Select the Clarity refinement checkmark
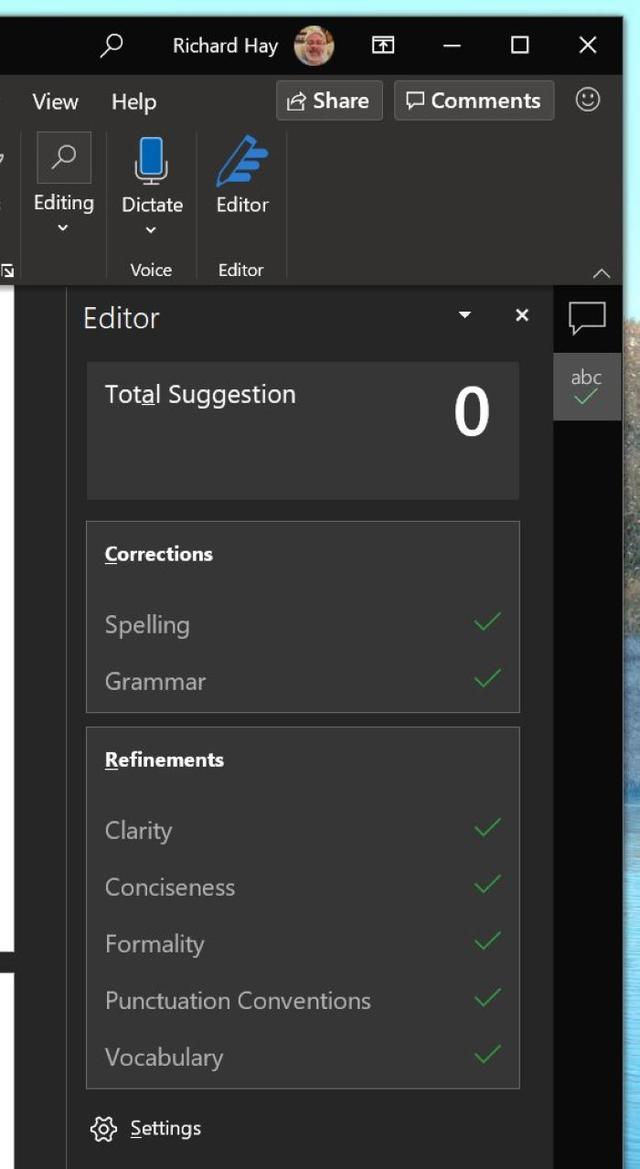Viewport: 640px width, 1169px height. 487,827
